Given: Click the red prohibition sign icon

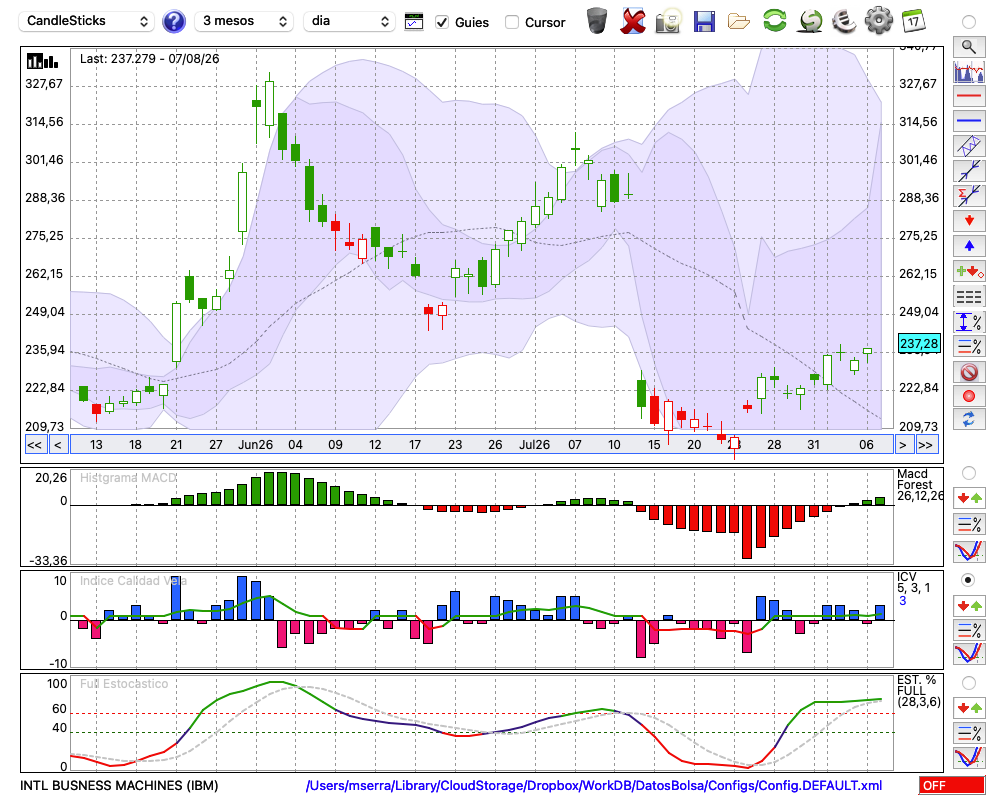Looking at the screenshot, I should click(969, 372).
